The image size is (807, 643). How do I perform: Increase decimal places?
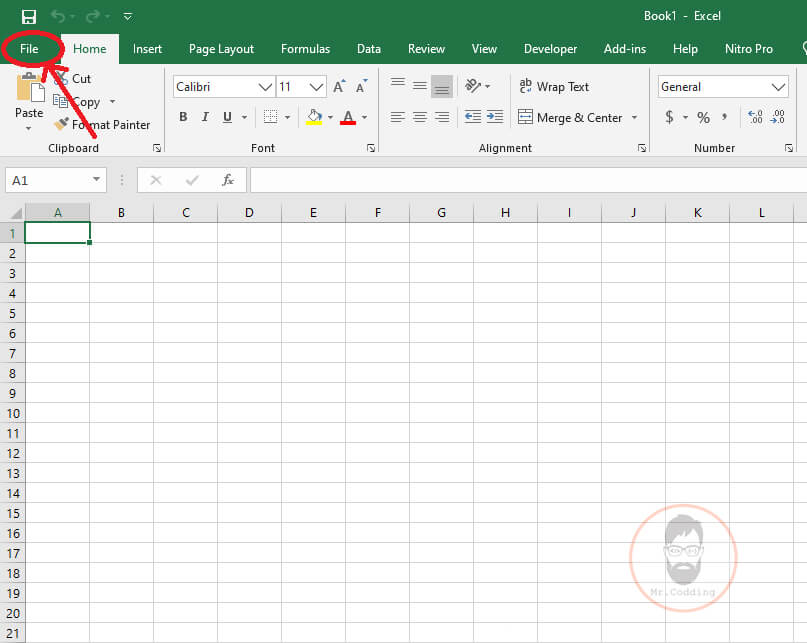tap(755, 117)
